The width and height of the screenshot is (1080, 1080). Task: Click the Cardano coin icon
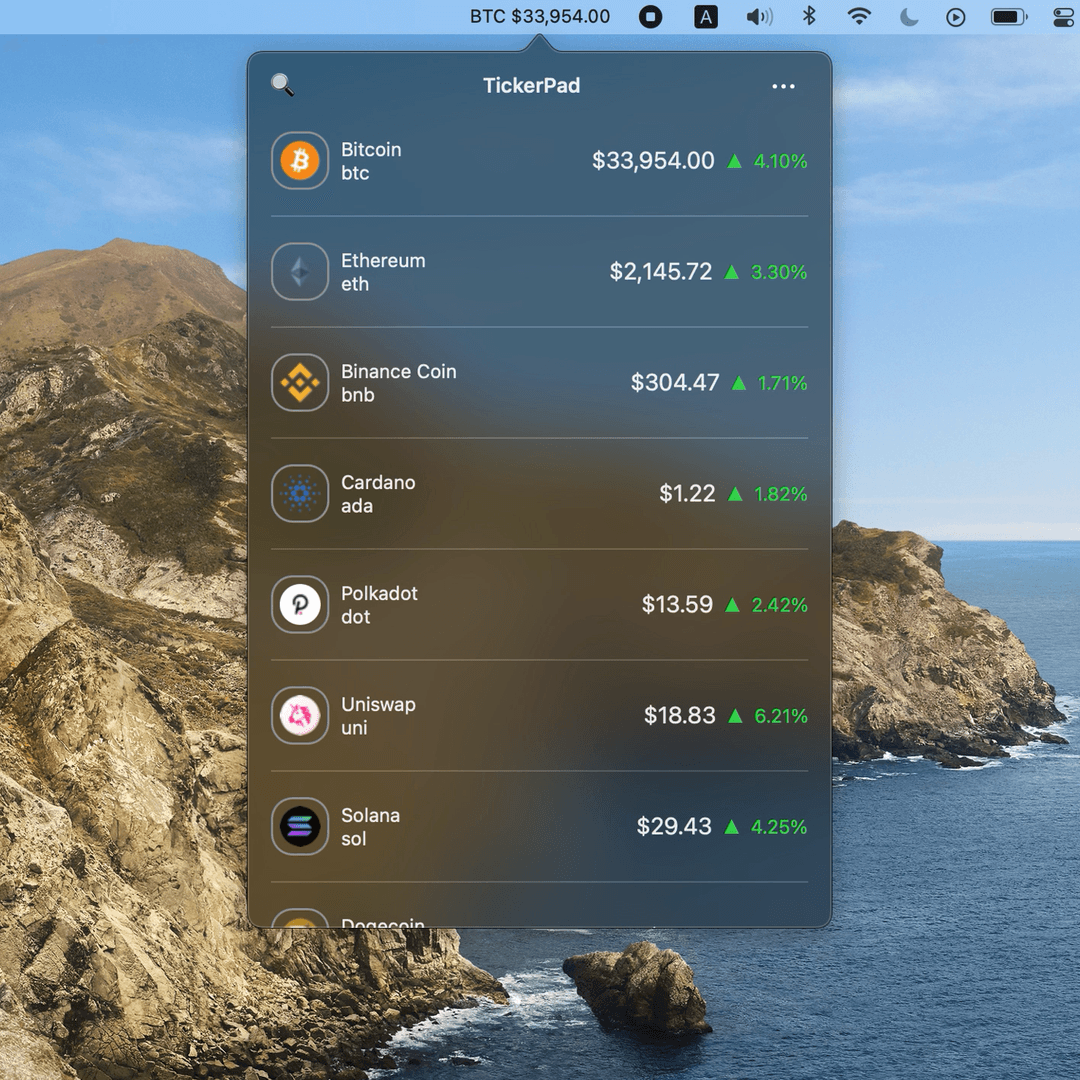point(298,493)
